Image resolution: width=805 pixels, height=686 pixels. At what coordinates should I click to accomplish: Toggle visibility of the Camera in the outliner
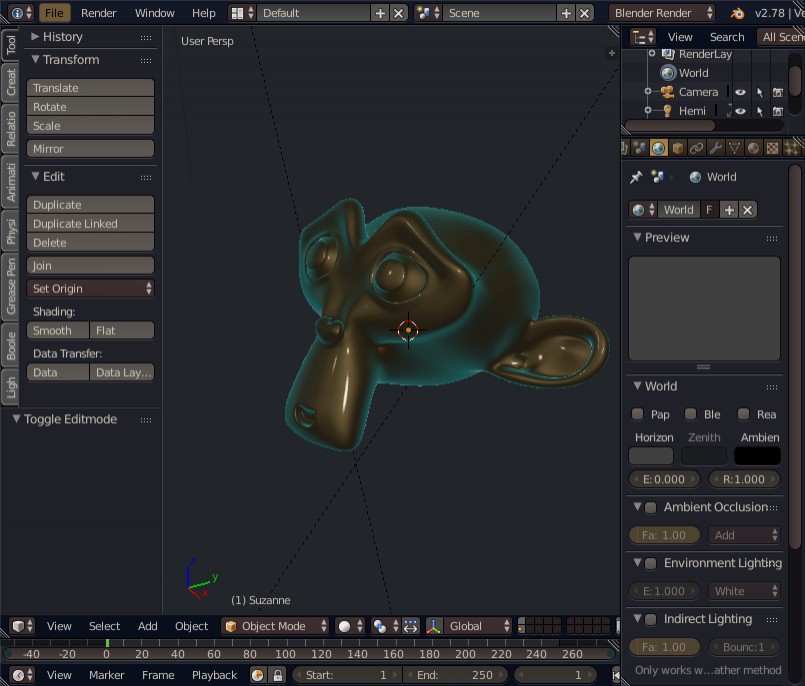point(740,92)
